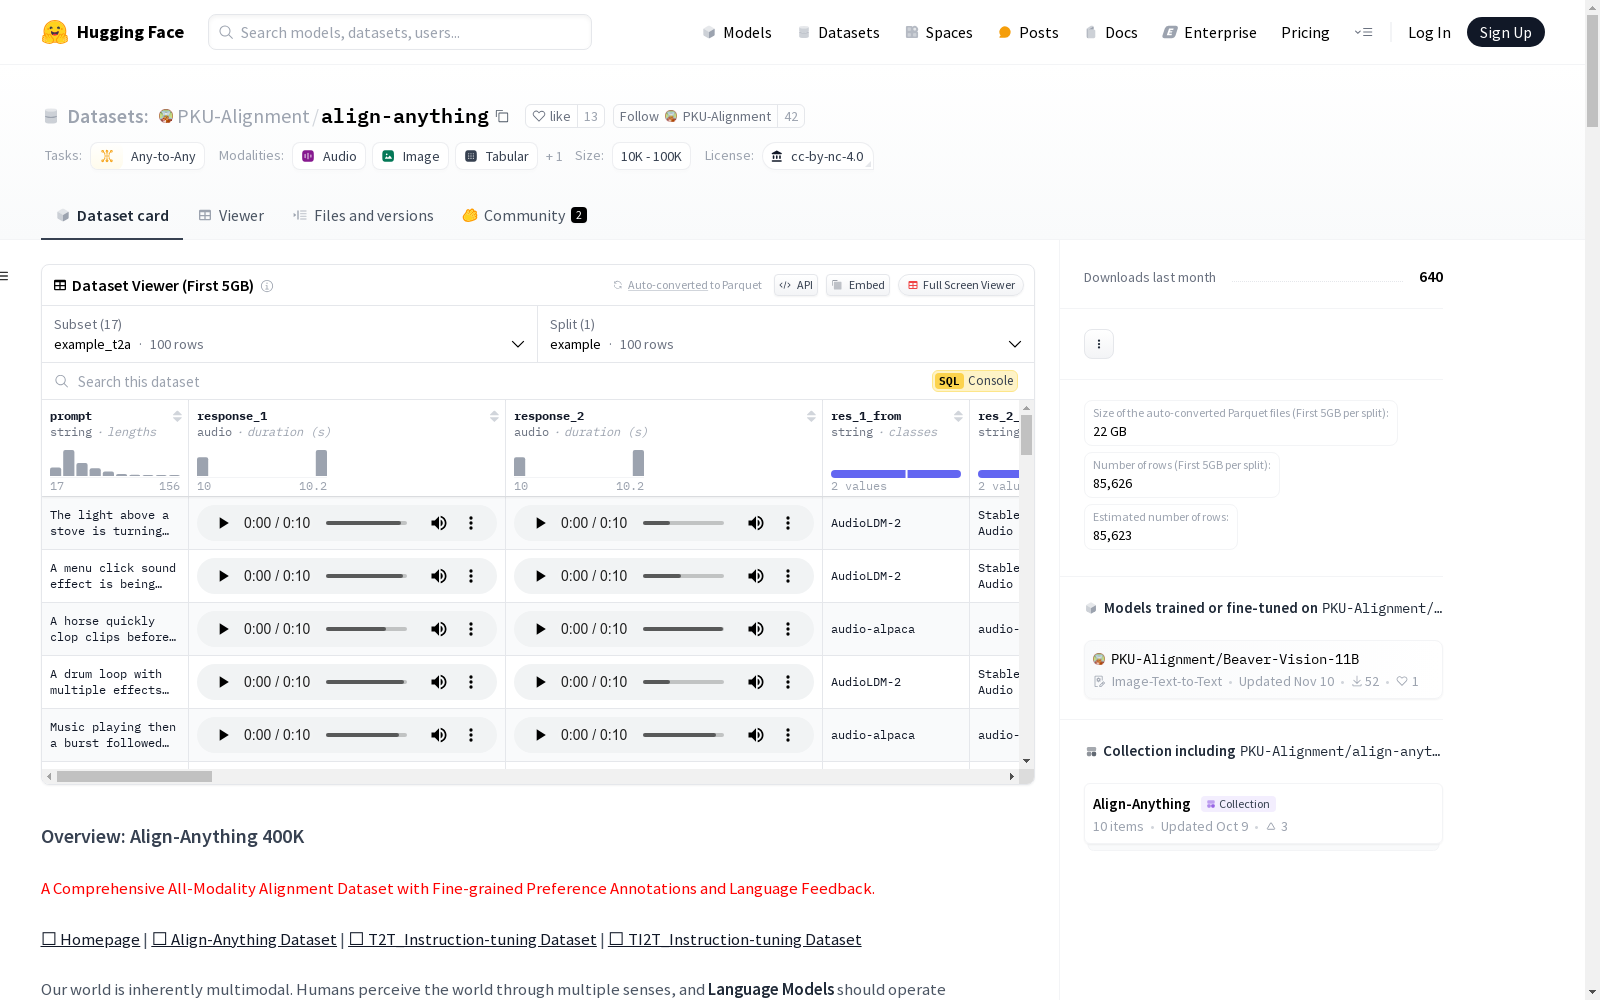Screen dimensions: 1600x1000
Task: Play response_1 audio for the stove prompt
Action: [x=223, y=523]
